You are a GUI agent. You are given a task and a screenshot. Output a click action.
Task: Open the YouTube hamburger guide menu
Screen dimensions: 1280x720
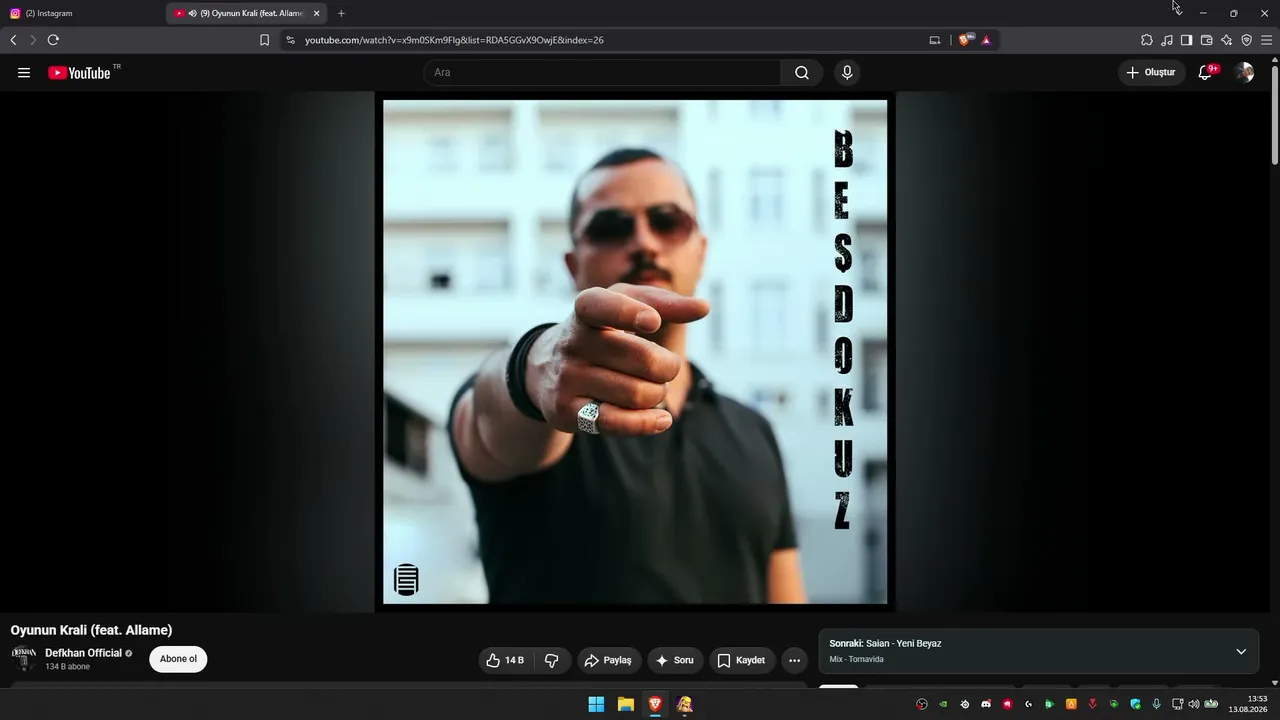pos(24,72)
